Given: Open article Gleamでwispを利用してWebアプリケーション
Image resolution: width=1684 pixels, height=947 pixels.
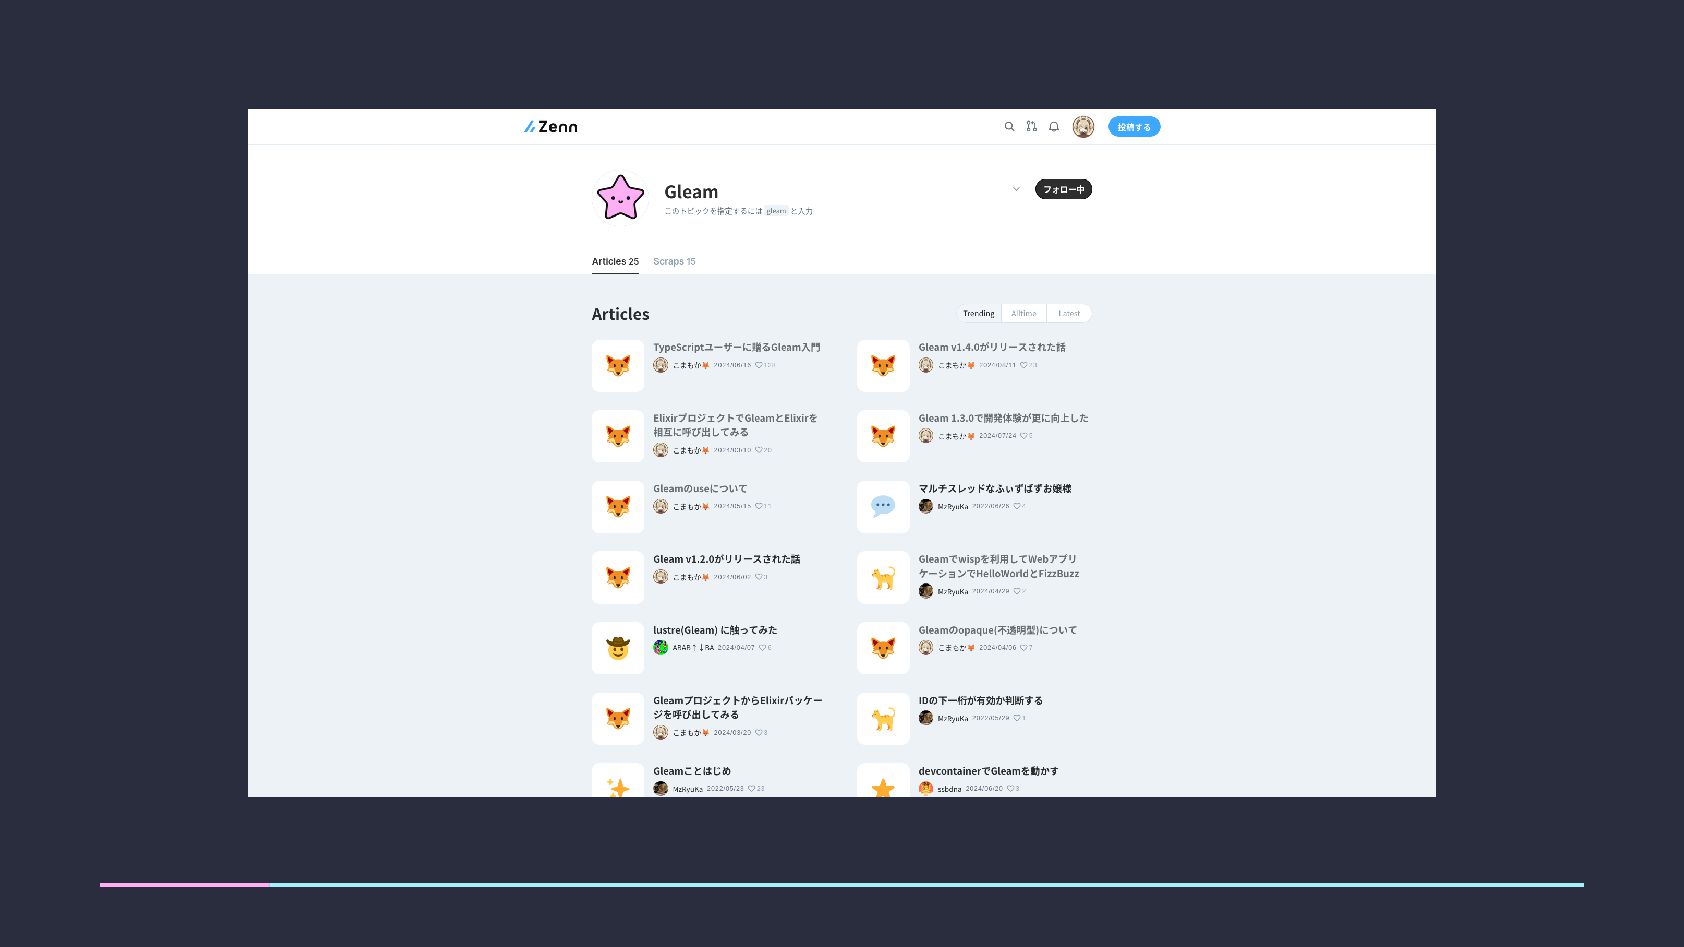Looking at the screenshot, I should pyautogui.click(x=999, y=566).
